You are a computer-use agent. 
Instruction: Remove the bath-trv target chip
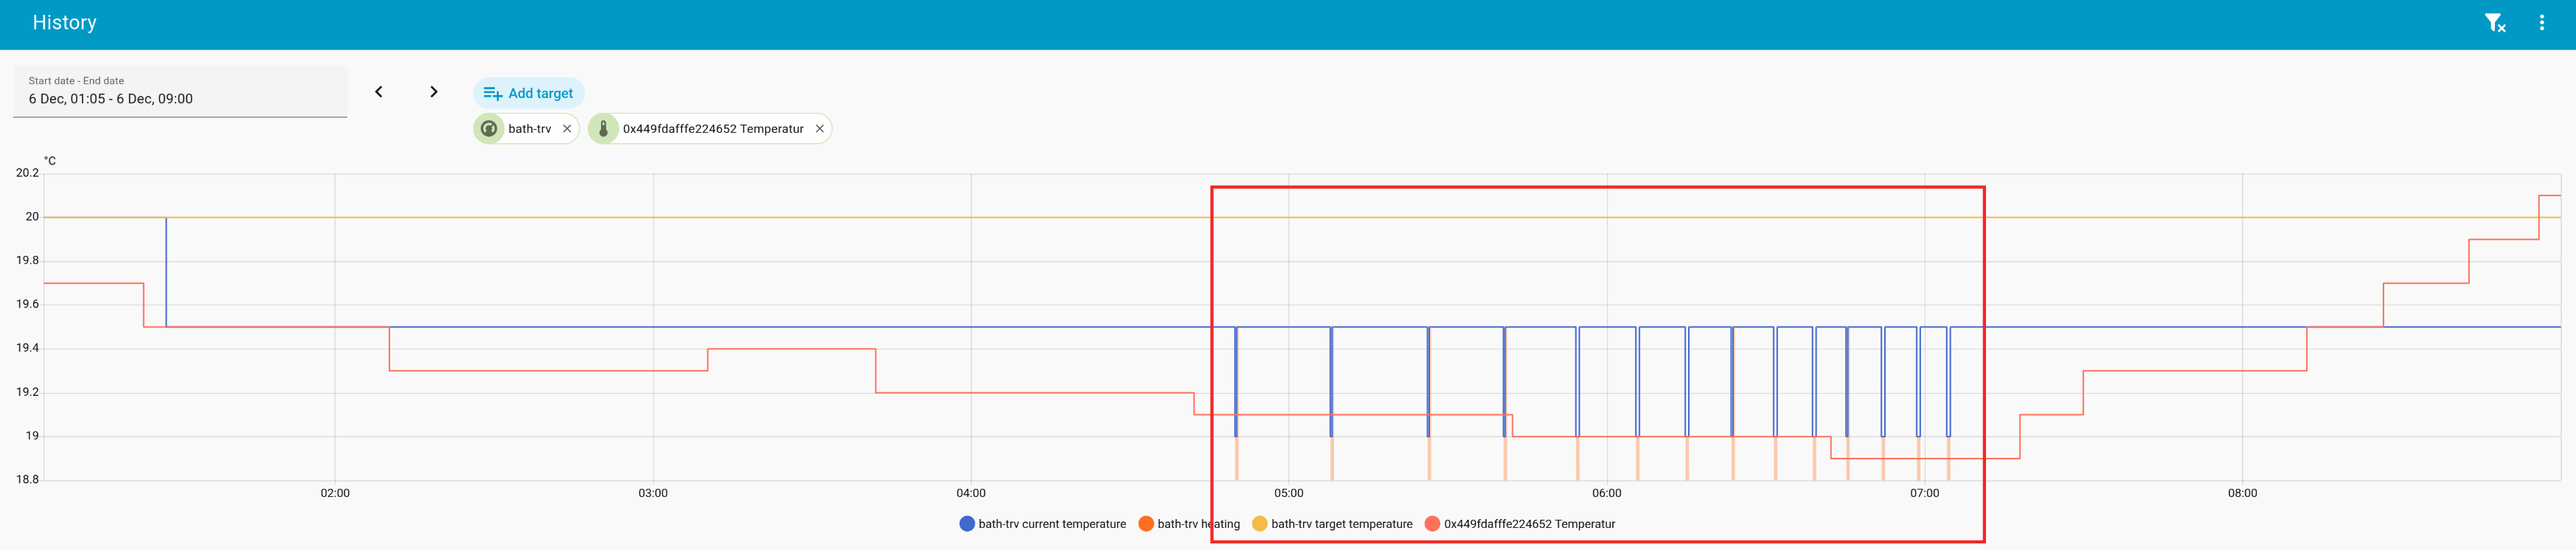567,129
